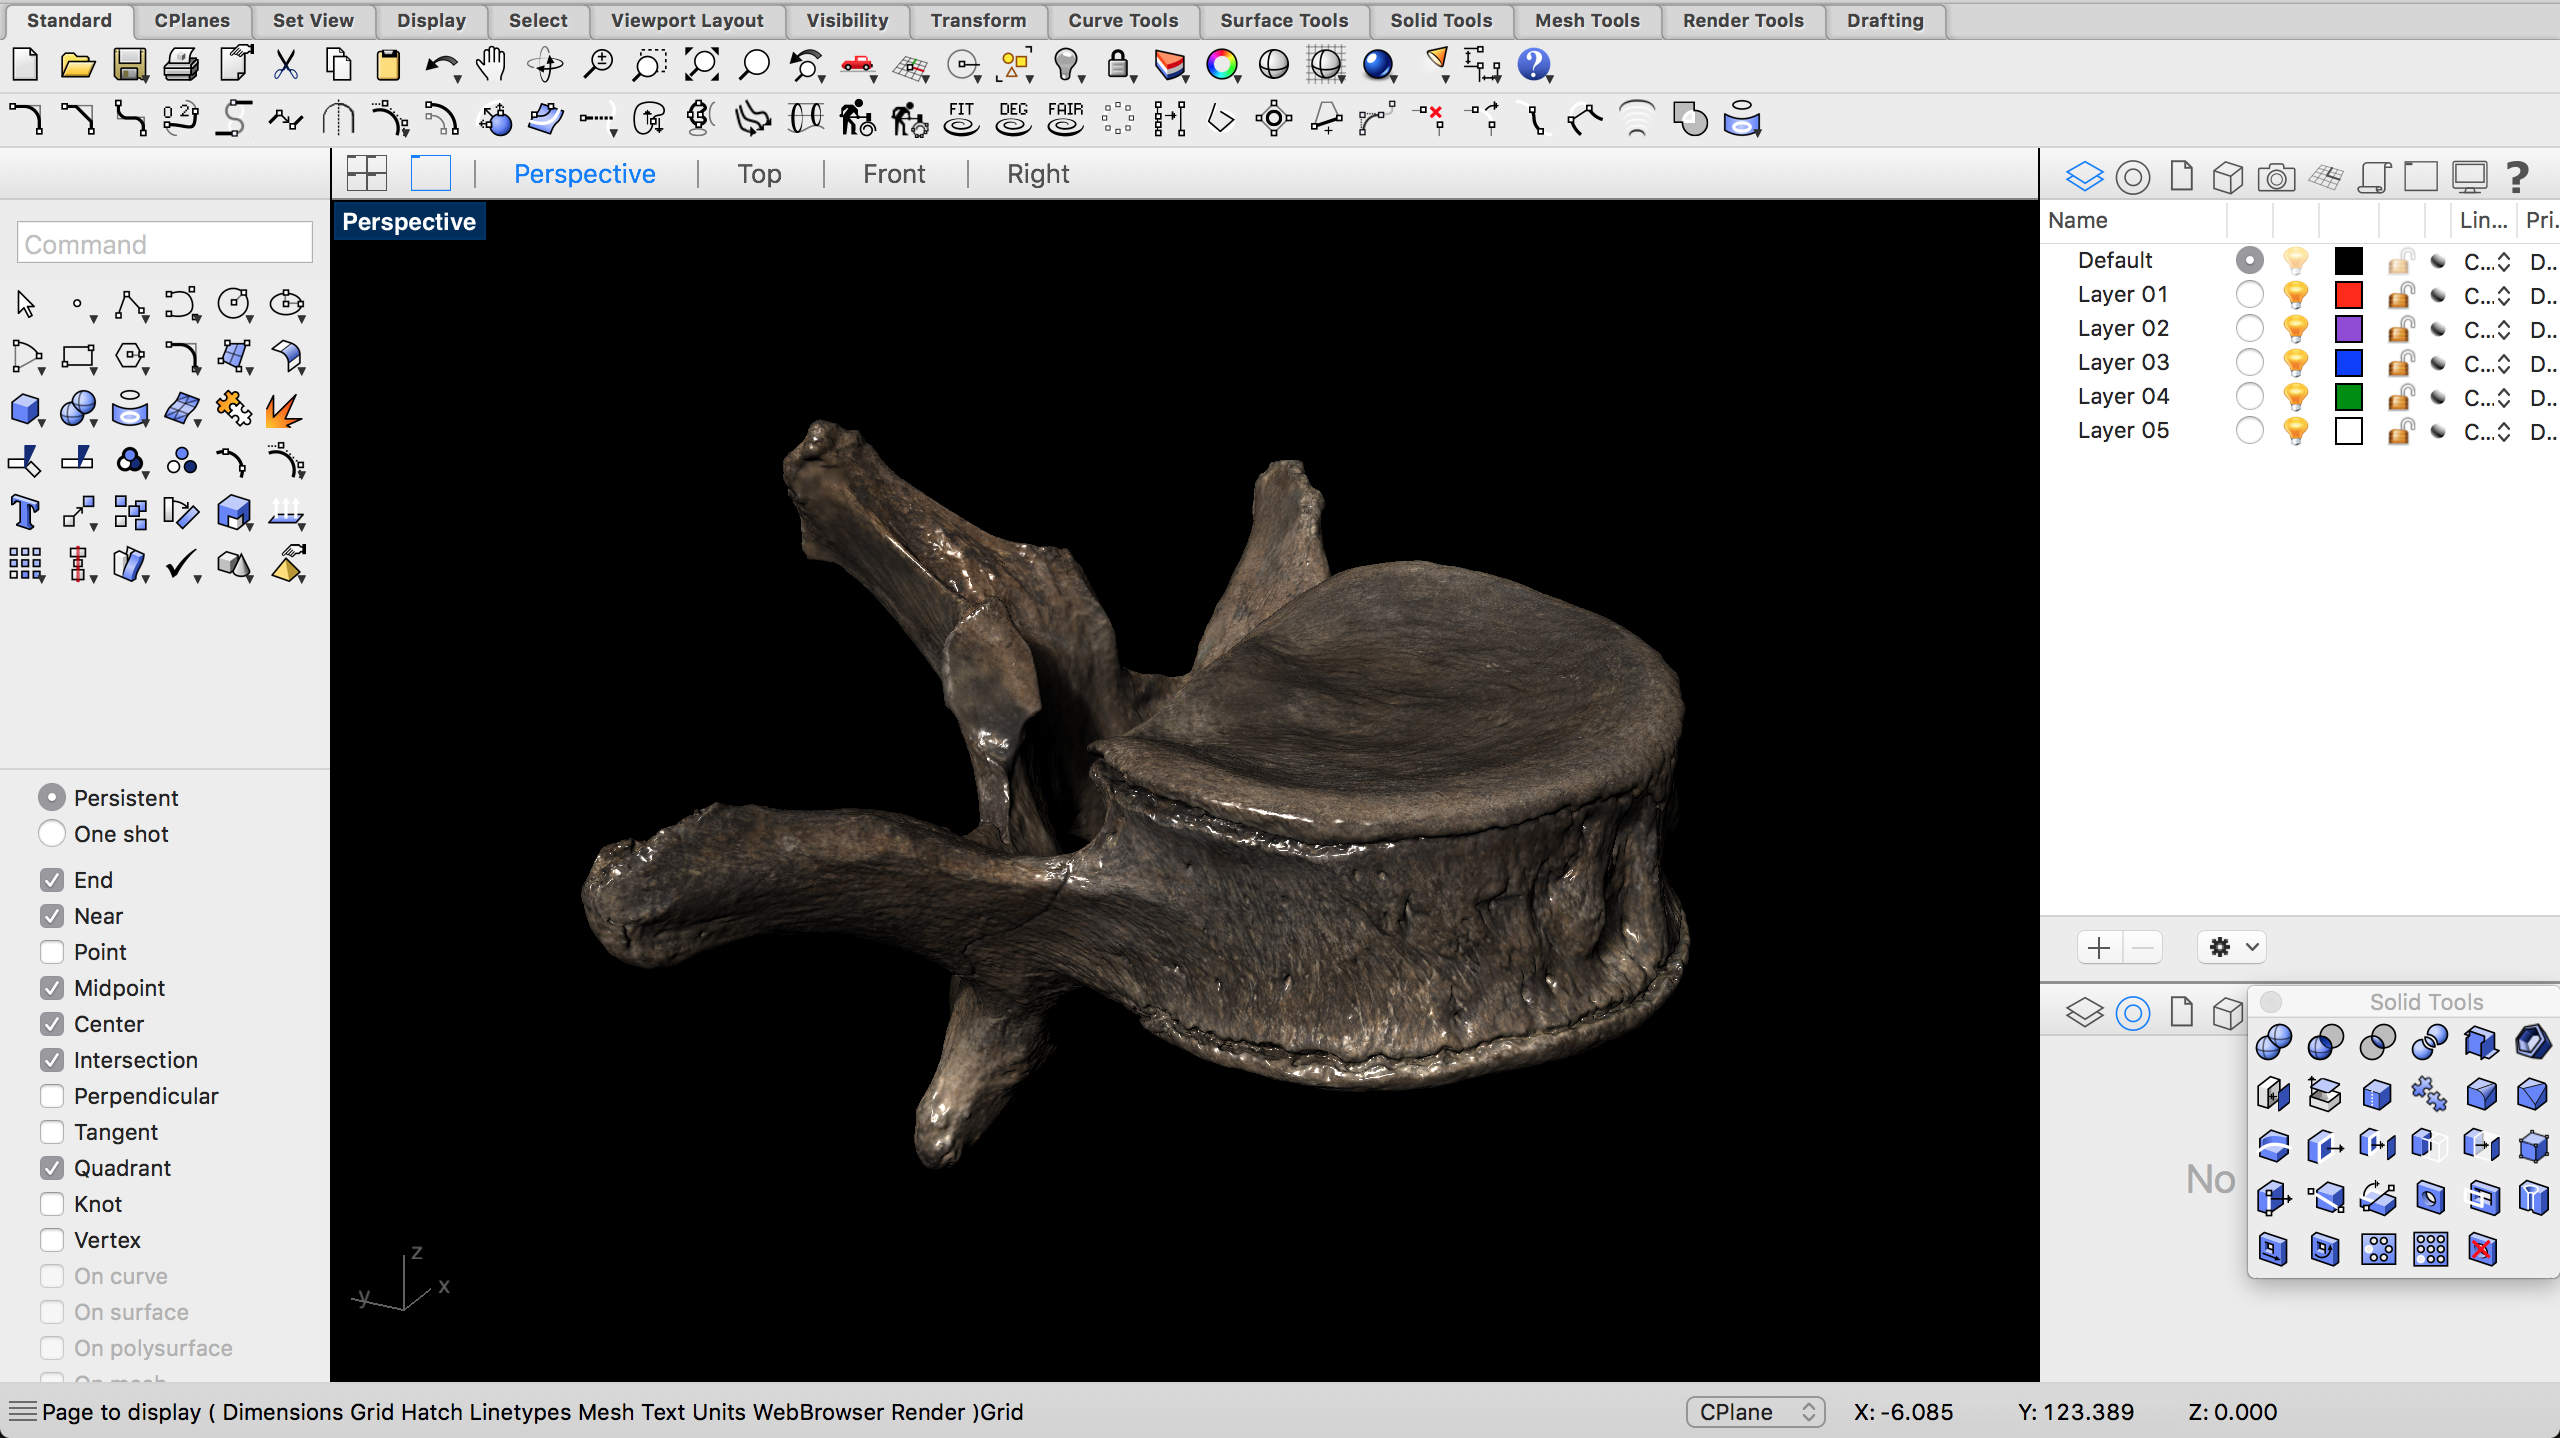This screenshot has width=2560, height=1438.
Task: Click the Lock padlock toolbar icon
Action: tap(1119, 66)
